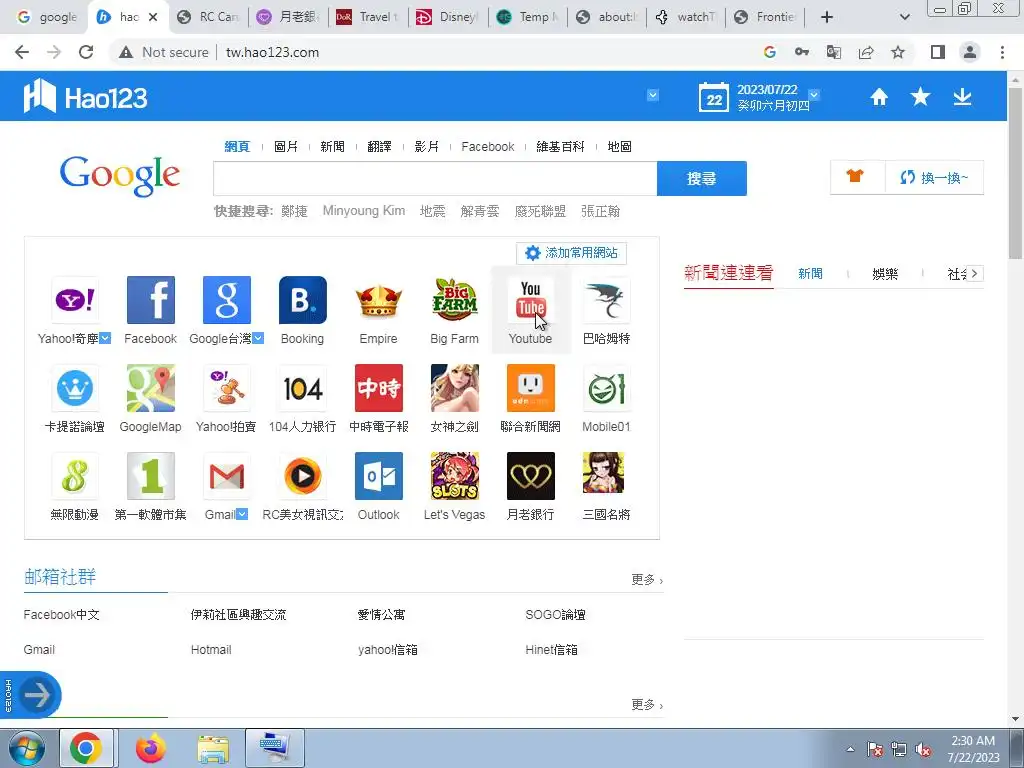Viewport: 1024px width, 768px height.
Task: Select the 翻譯 search tab
Action: (x=379, y=146)
